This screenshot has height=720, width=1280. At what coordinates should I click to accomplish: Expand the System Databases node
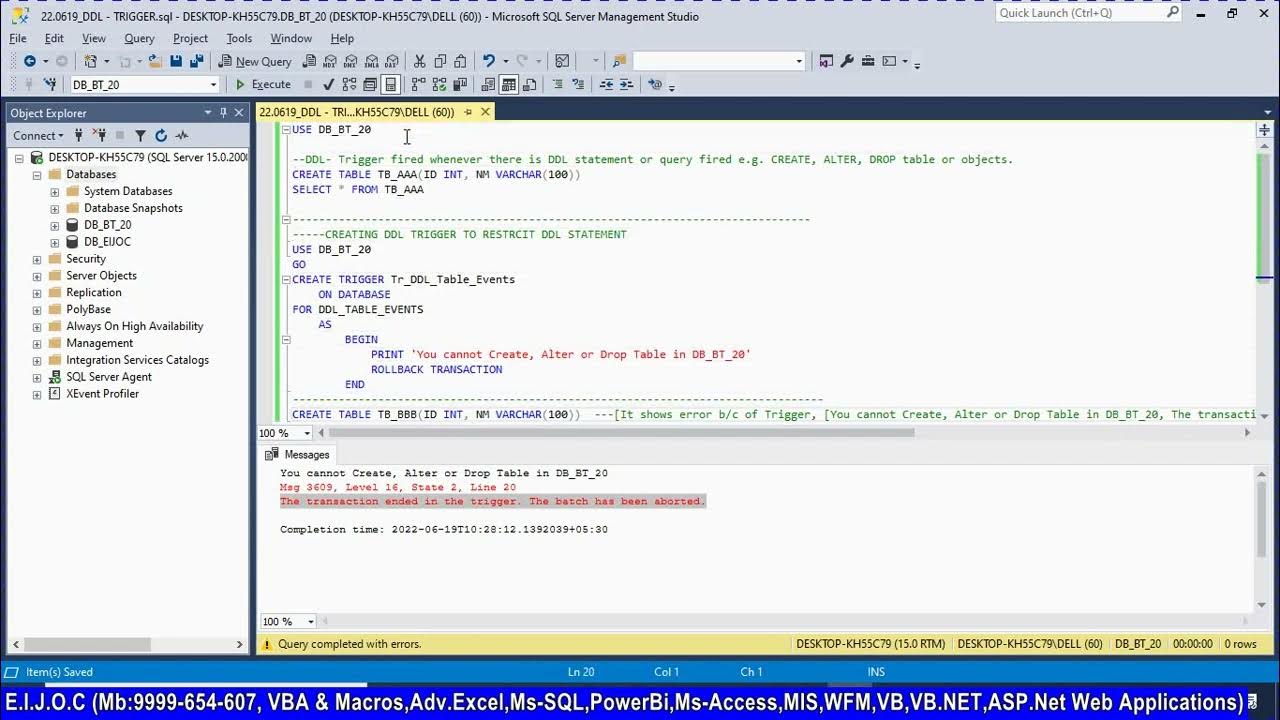pyautogui.click(x=55, y=191)
